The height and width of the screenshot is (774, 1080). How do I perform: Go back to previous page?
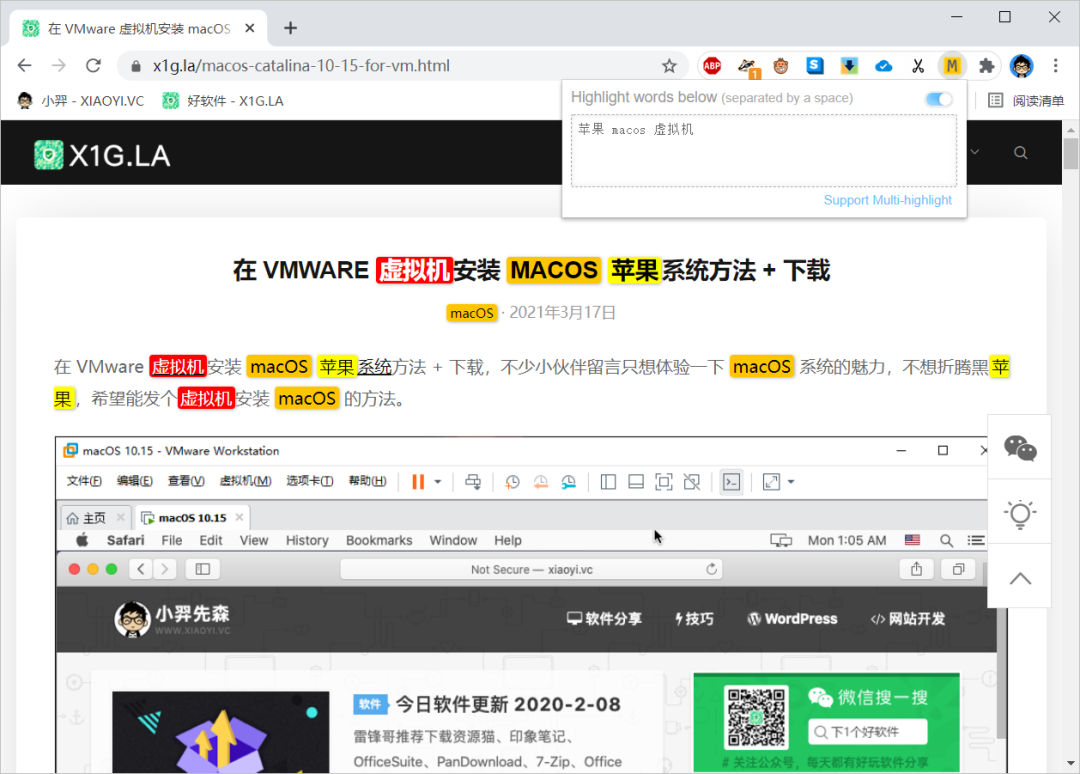pyautogui.click(x=25, y=66)
